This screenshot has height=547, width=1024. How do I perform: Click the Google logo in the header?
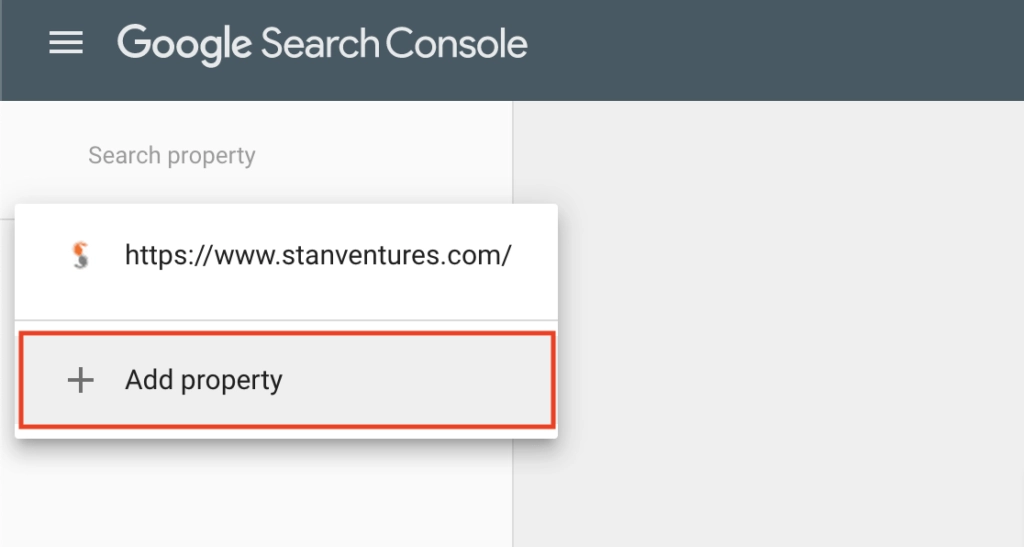184,44
